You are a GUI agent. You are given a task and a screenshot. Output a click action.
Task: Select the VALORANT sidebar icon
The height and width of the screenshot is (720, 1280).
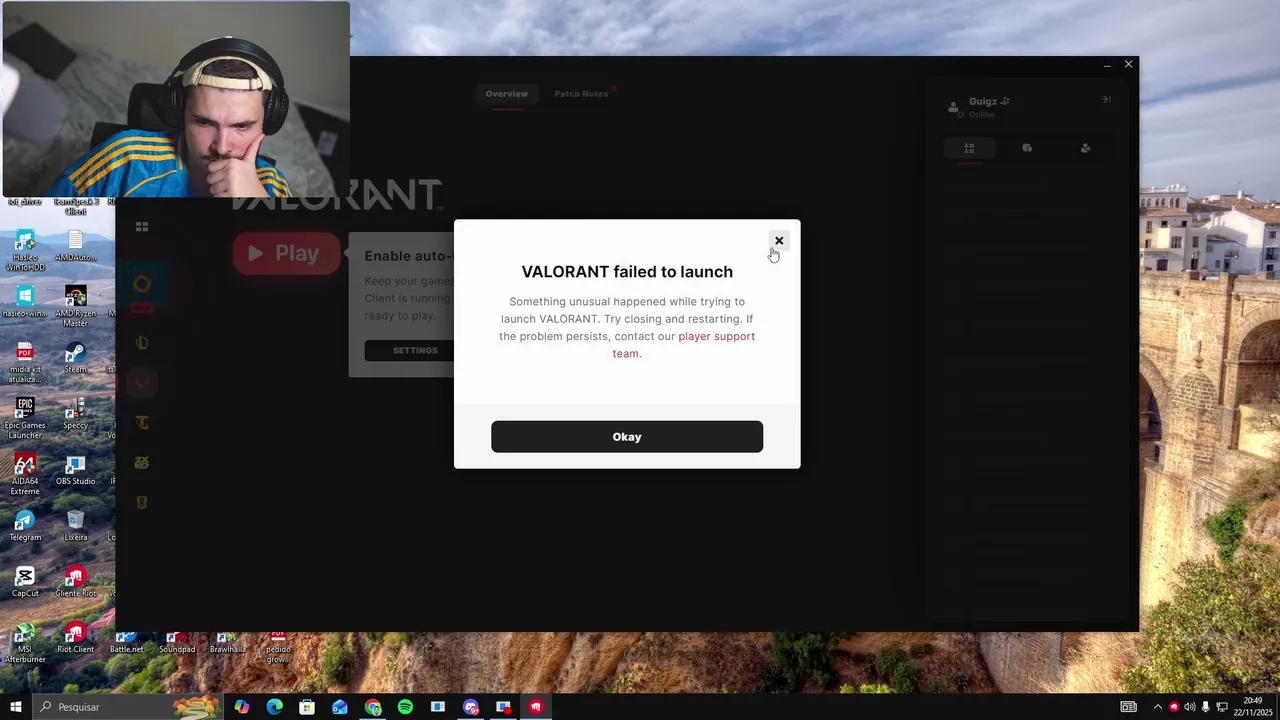click(x=142, y=383)
